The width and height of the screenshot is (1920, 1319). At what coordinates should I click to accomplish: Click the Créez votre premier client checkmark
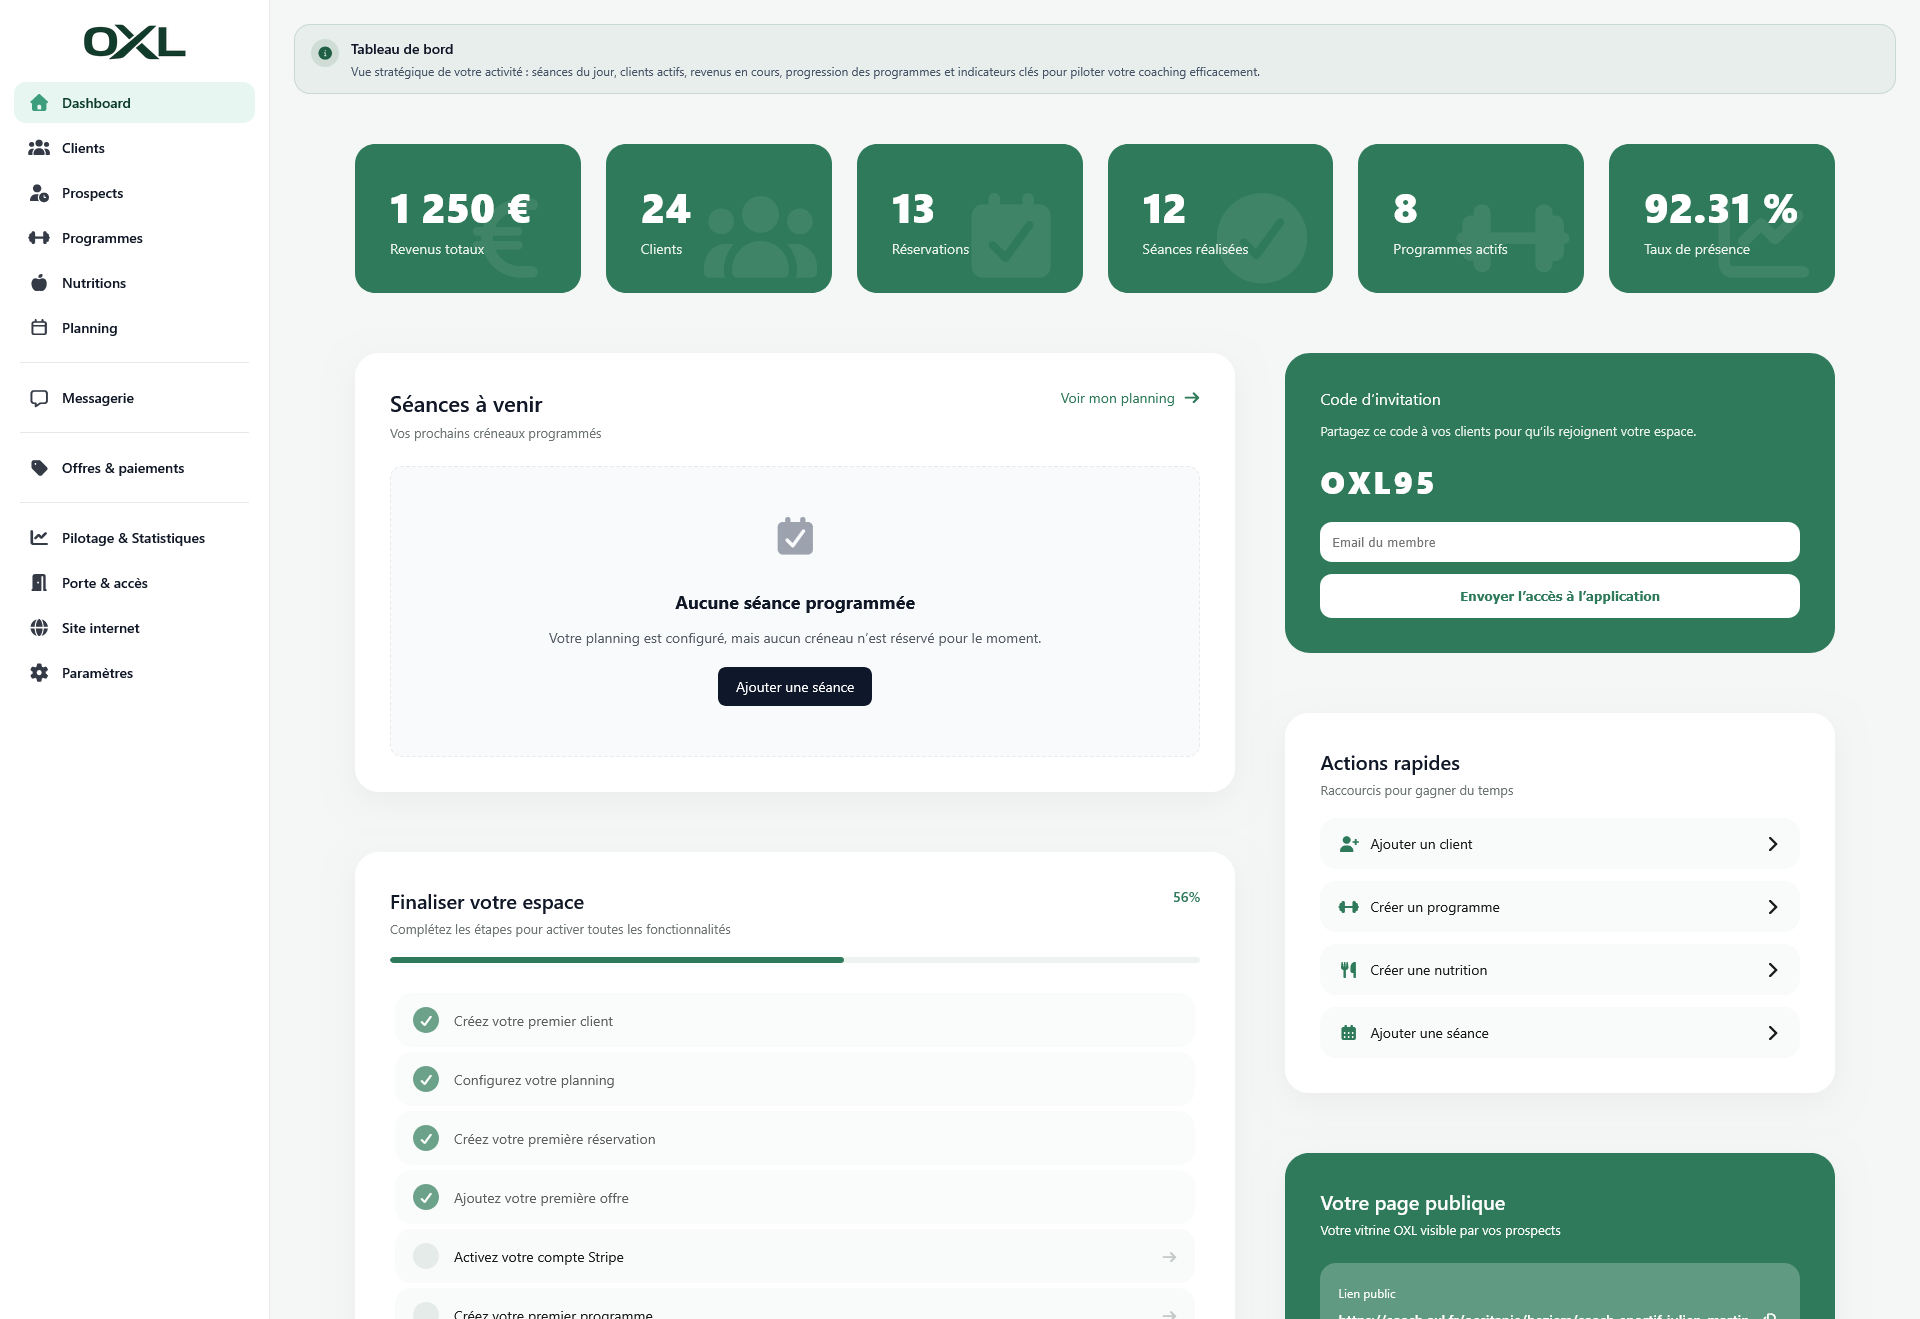[x=426, y=1020]
